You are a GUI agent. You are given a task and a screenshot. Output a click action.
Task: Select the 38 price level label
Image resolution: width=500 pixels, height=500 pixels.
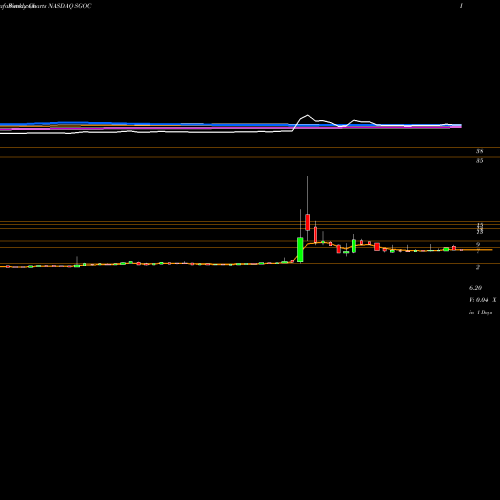(479, 151)
